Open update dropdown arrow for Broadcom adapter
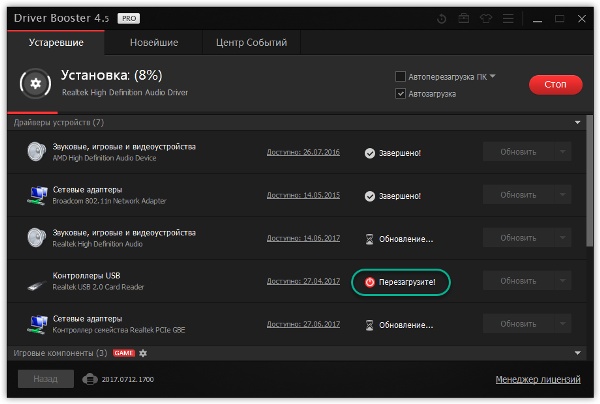 [x=563, y=195]
